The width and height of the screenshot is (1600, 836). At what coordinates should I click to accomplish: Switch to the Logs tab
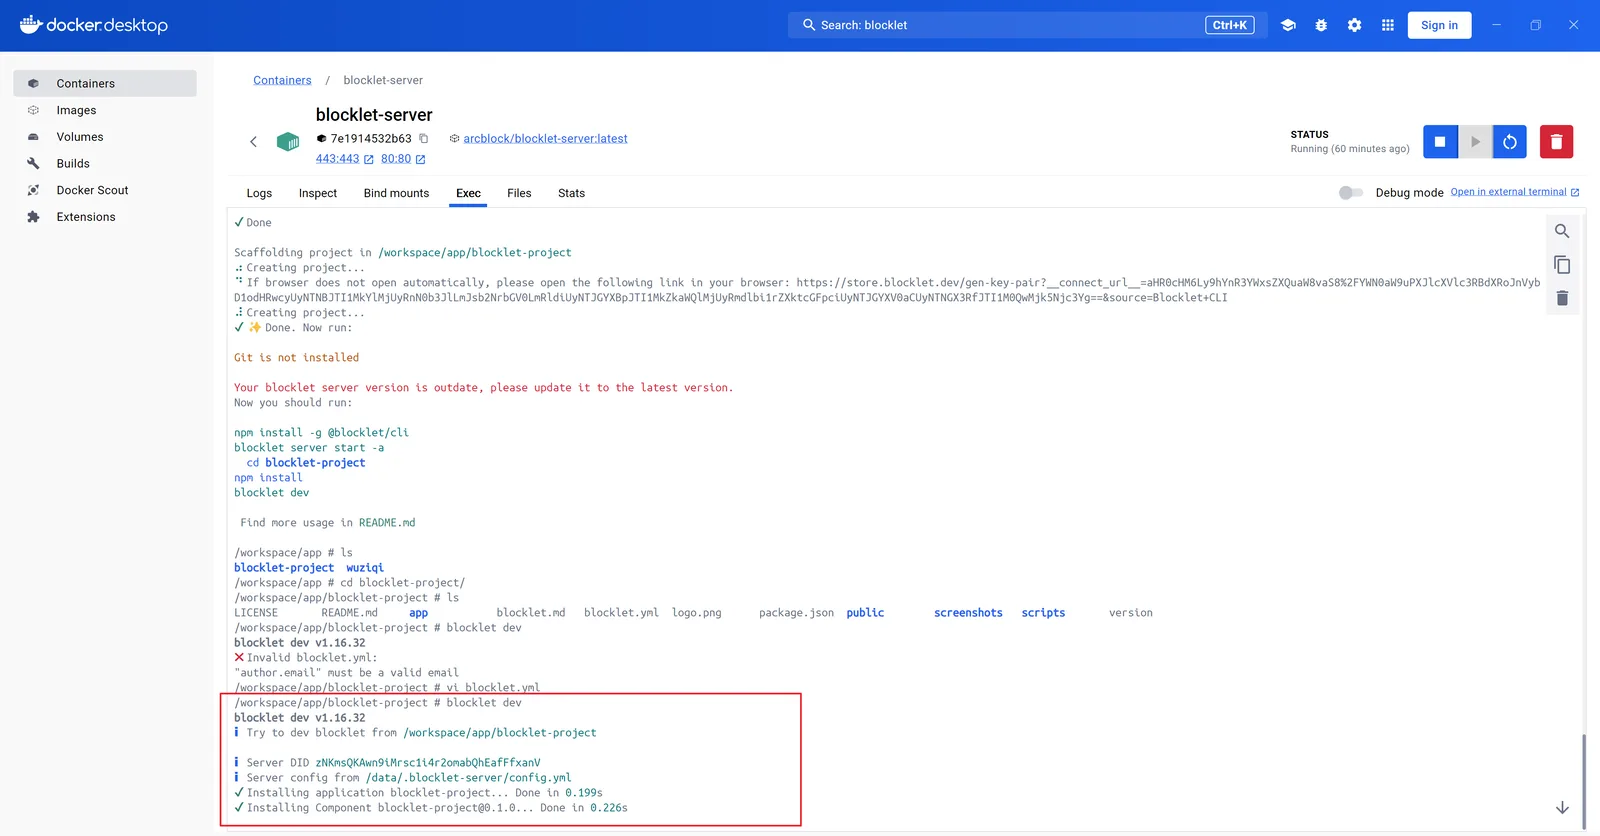[x=259, y=193]
